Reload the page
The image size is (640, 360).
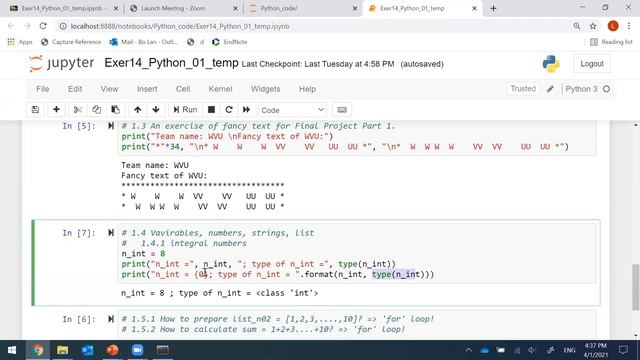43,26
